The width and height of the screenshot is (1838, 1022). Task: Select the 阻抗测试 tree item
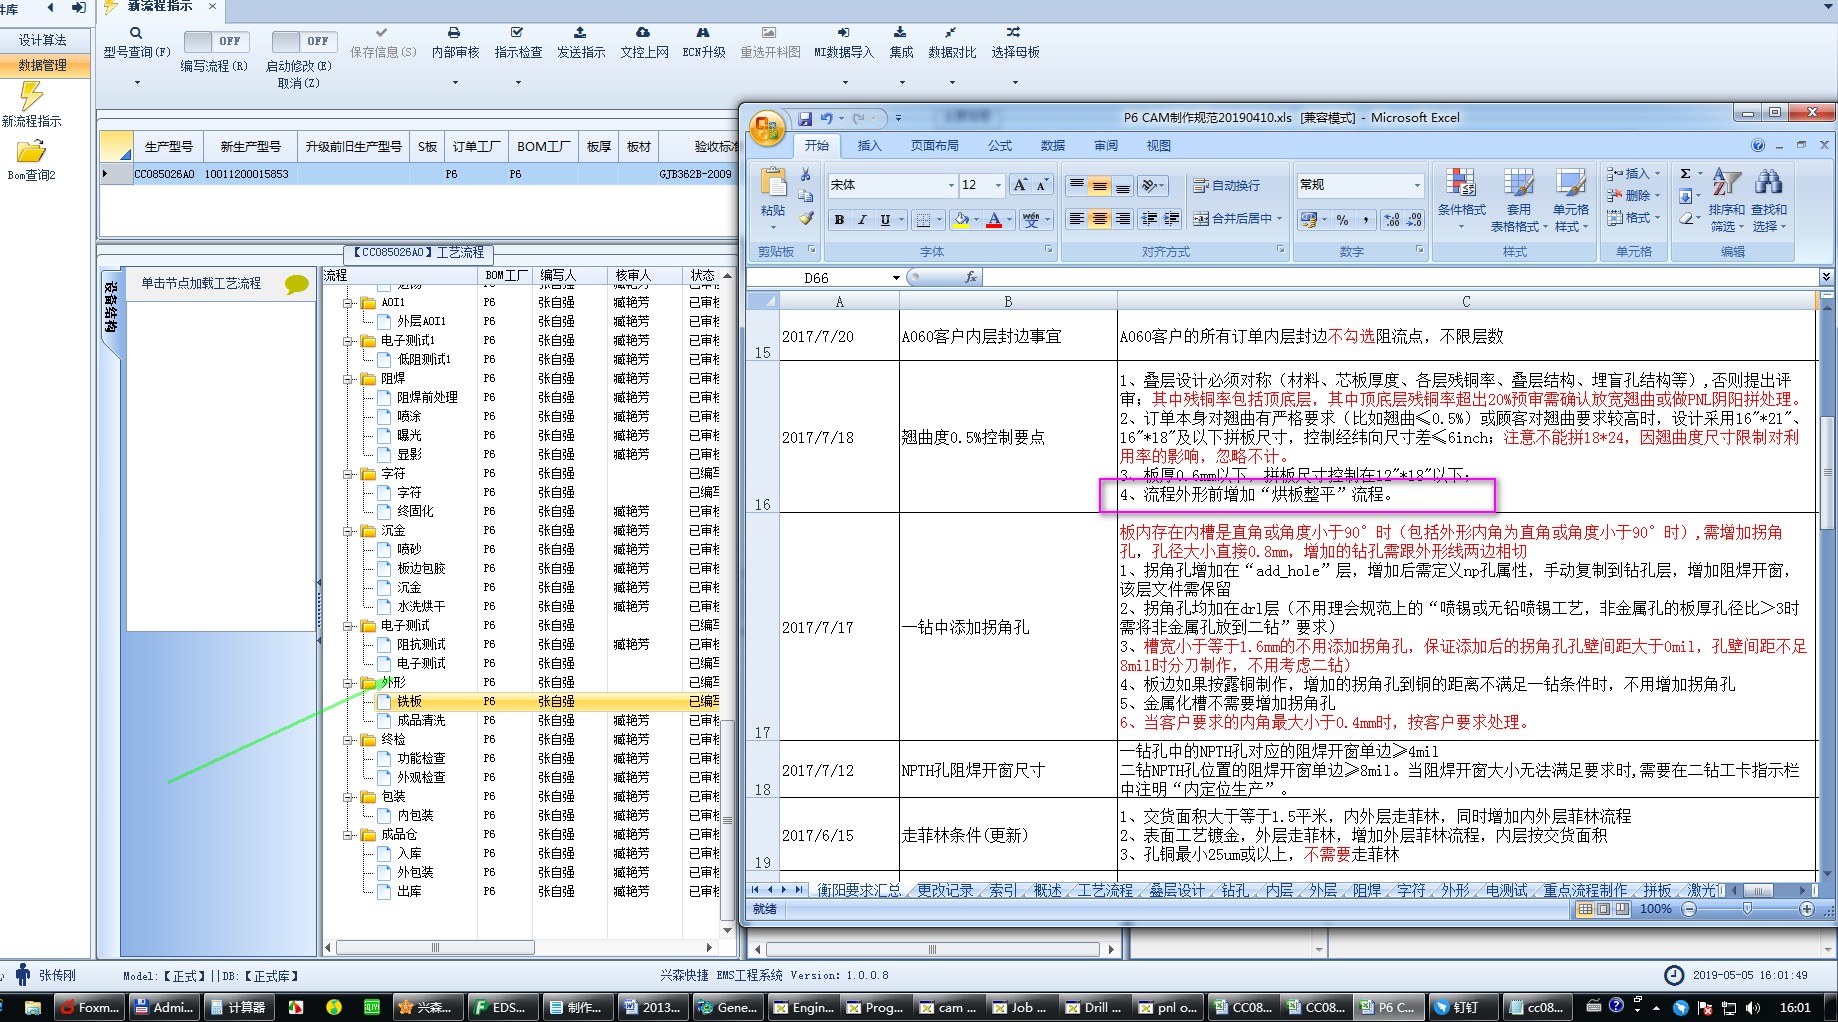pyautogui.click(x=421, y=645)
